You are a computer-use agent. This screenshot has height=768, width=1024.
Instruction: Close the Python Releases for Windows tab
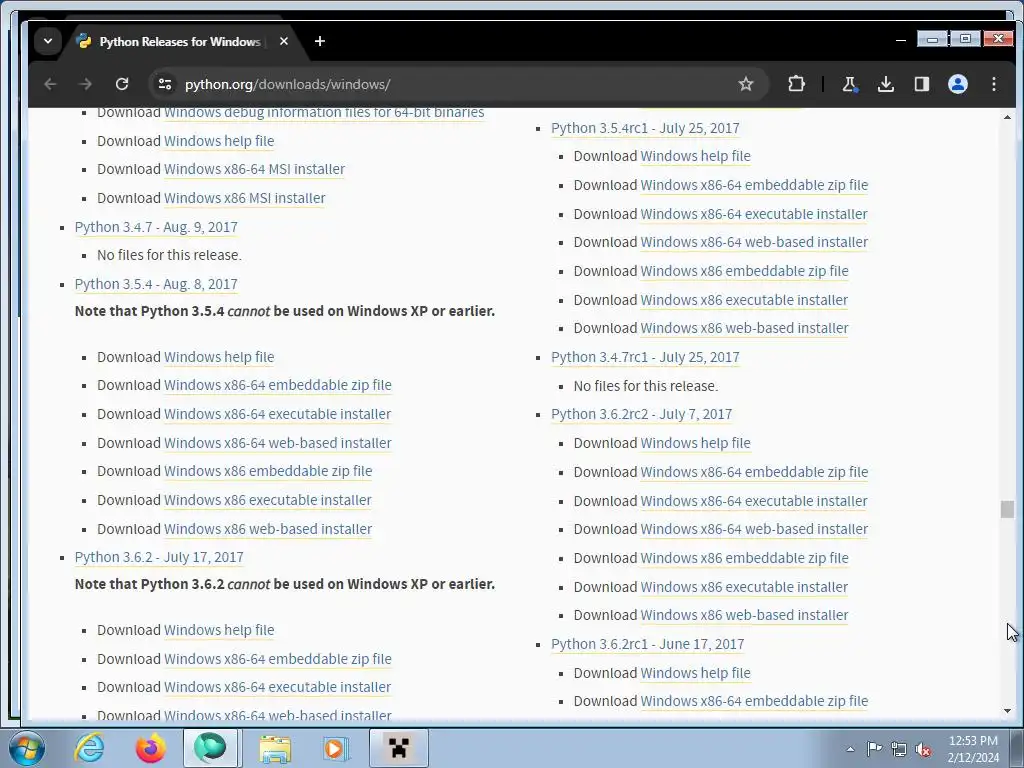coord(283,41)
